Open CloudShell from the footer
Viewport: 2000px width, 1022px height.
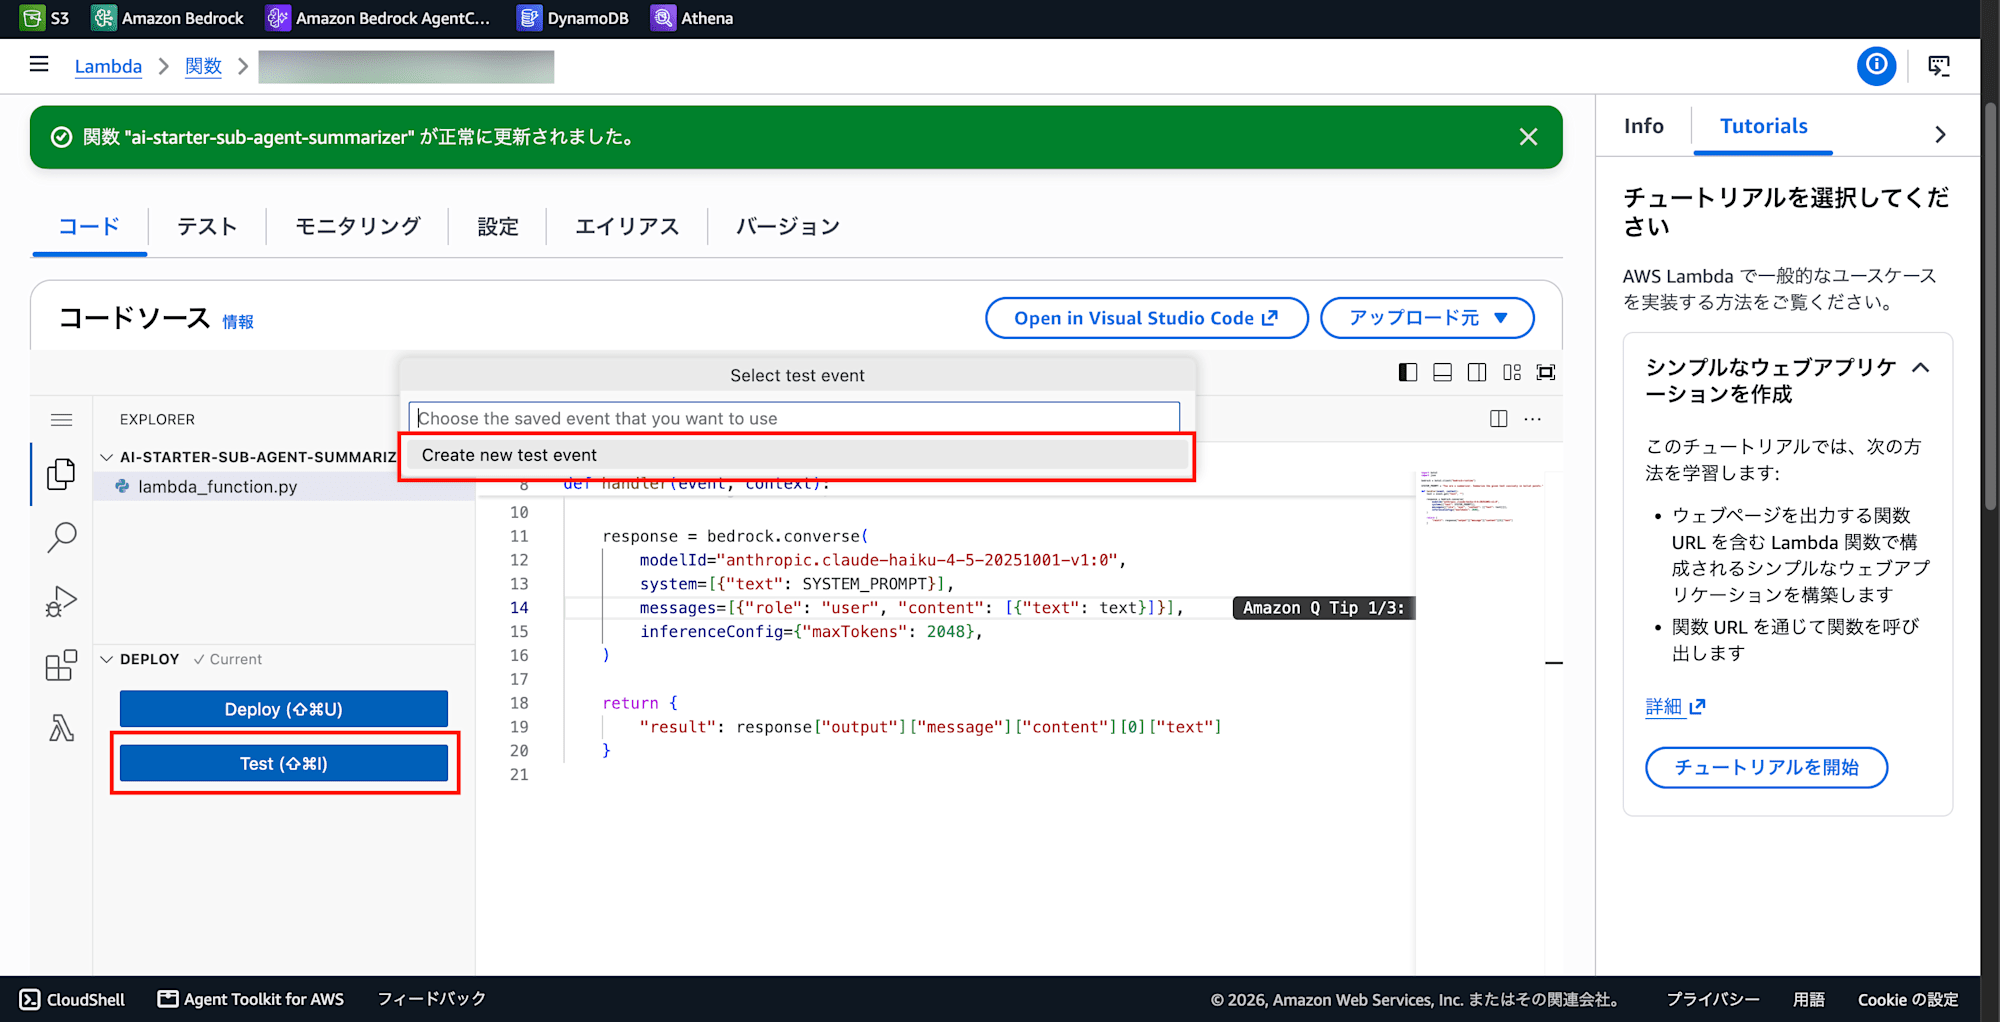(x=72, y=999)
